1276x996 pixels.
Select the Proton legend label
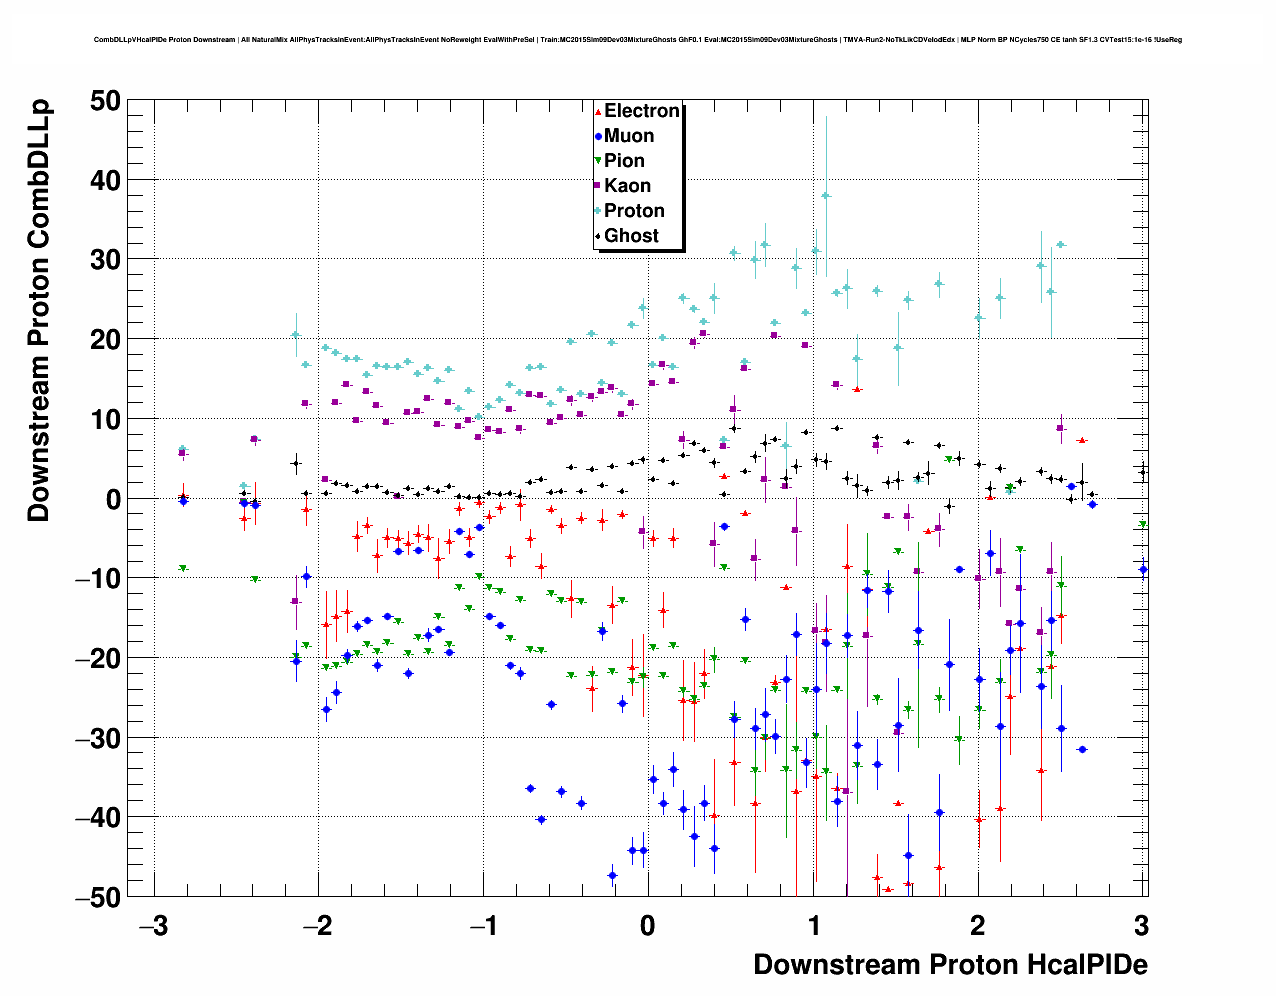coord(634,211)
